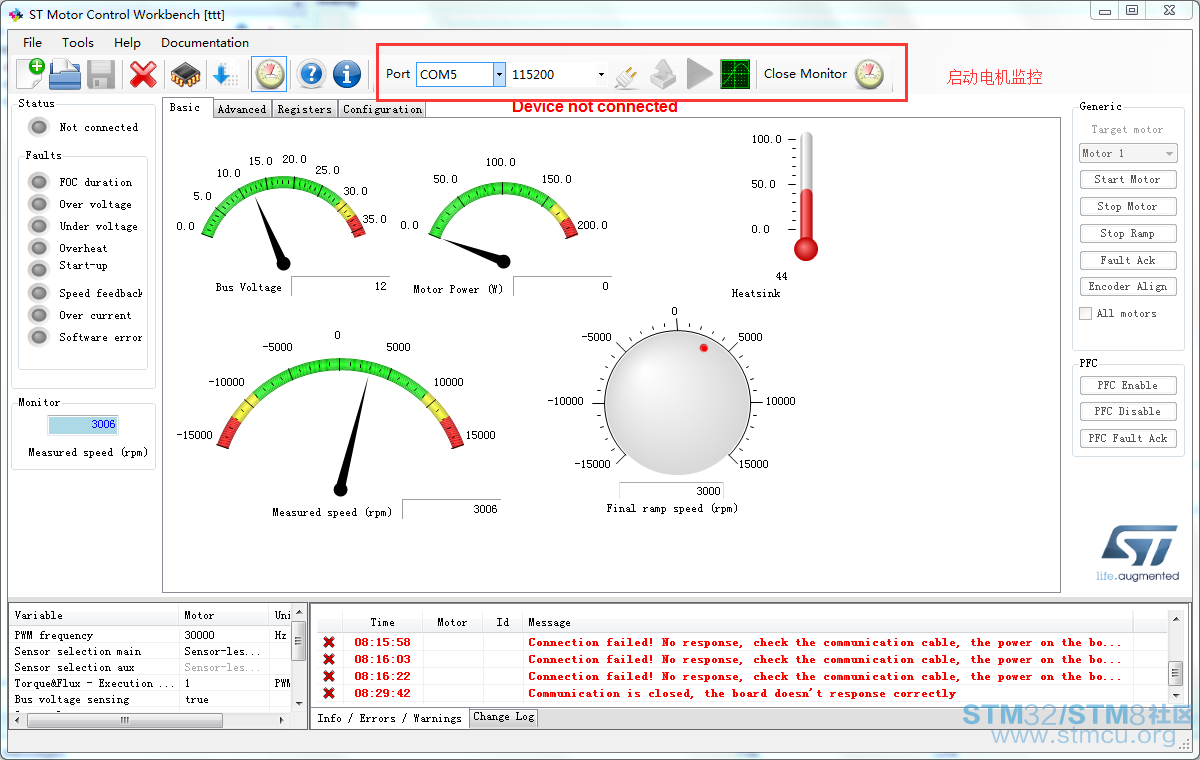This screenshot has height=760, width=1200.
Task: Click the blue download arrow icon
Action: [226, 74]
